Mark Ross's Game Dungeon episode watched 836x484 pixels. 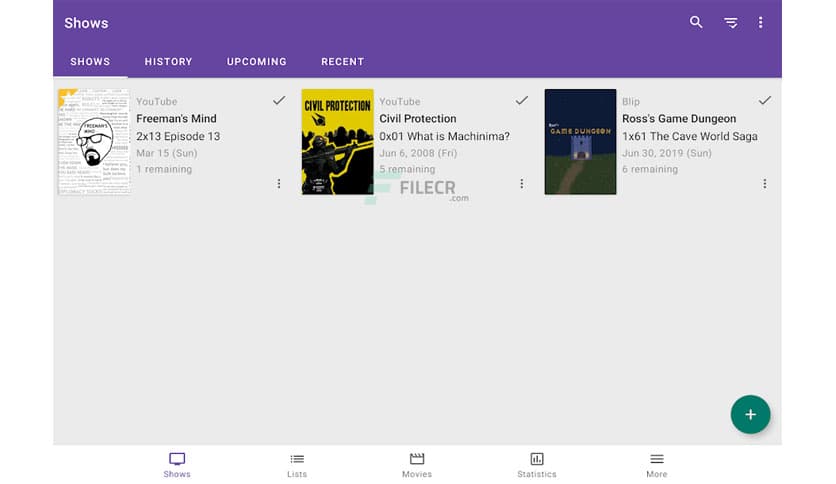[764, 101]
